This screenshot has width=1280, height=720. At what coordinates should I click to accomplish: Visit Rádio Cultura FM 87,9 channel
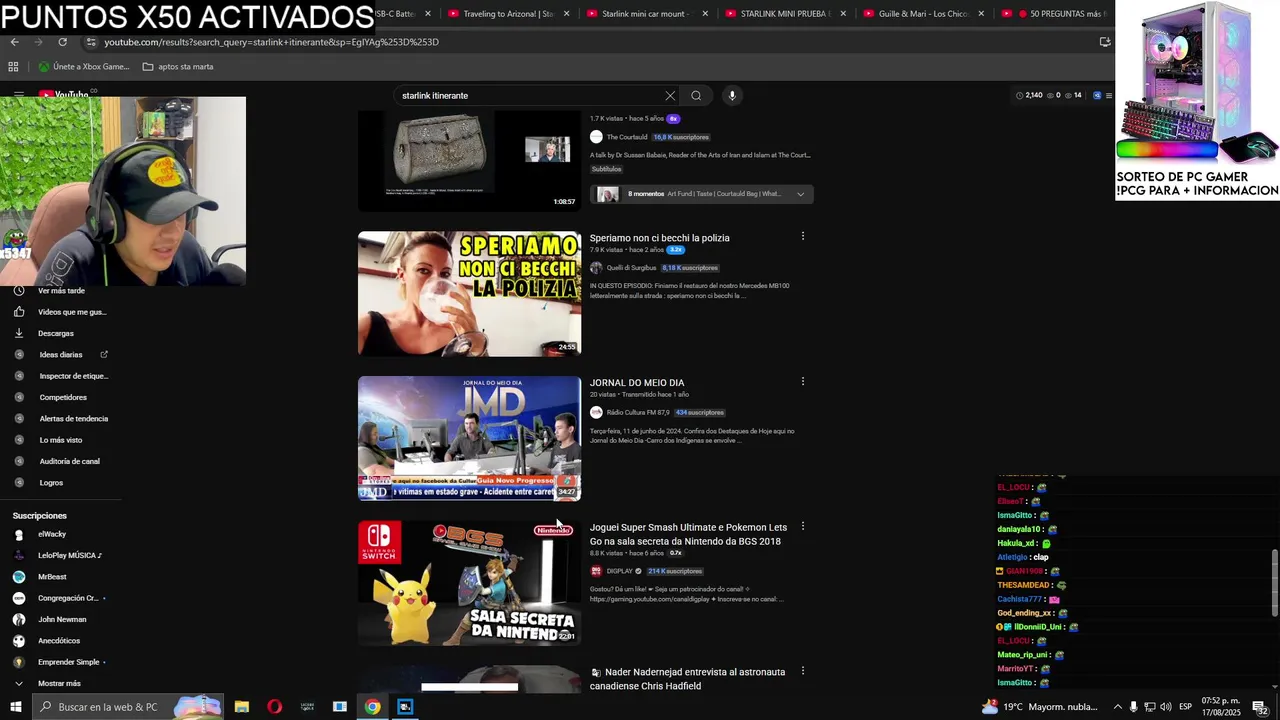point(637,412)
